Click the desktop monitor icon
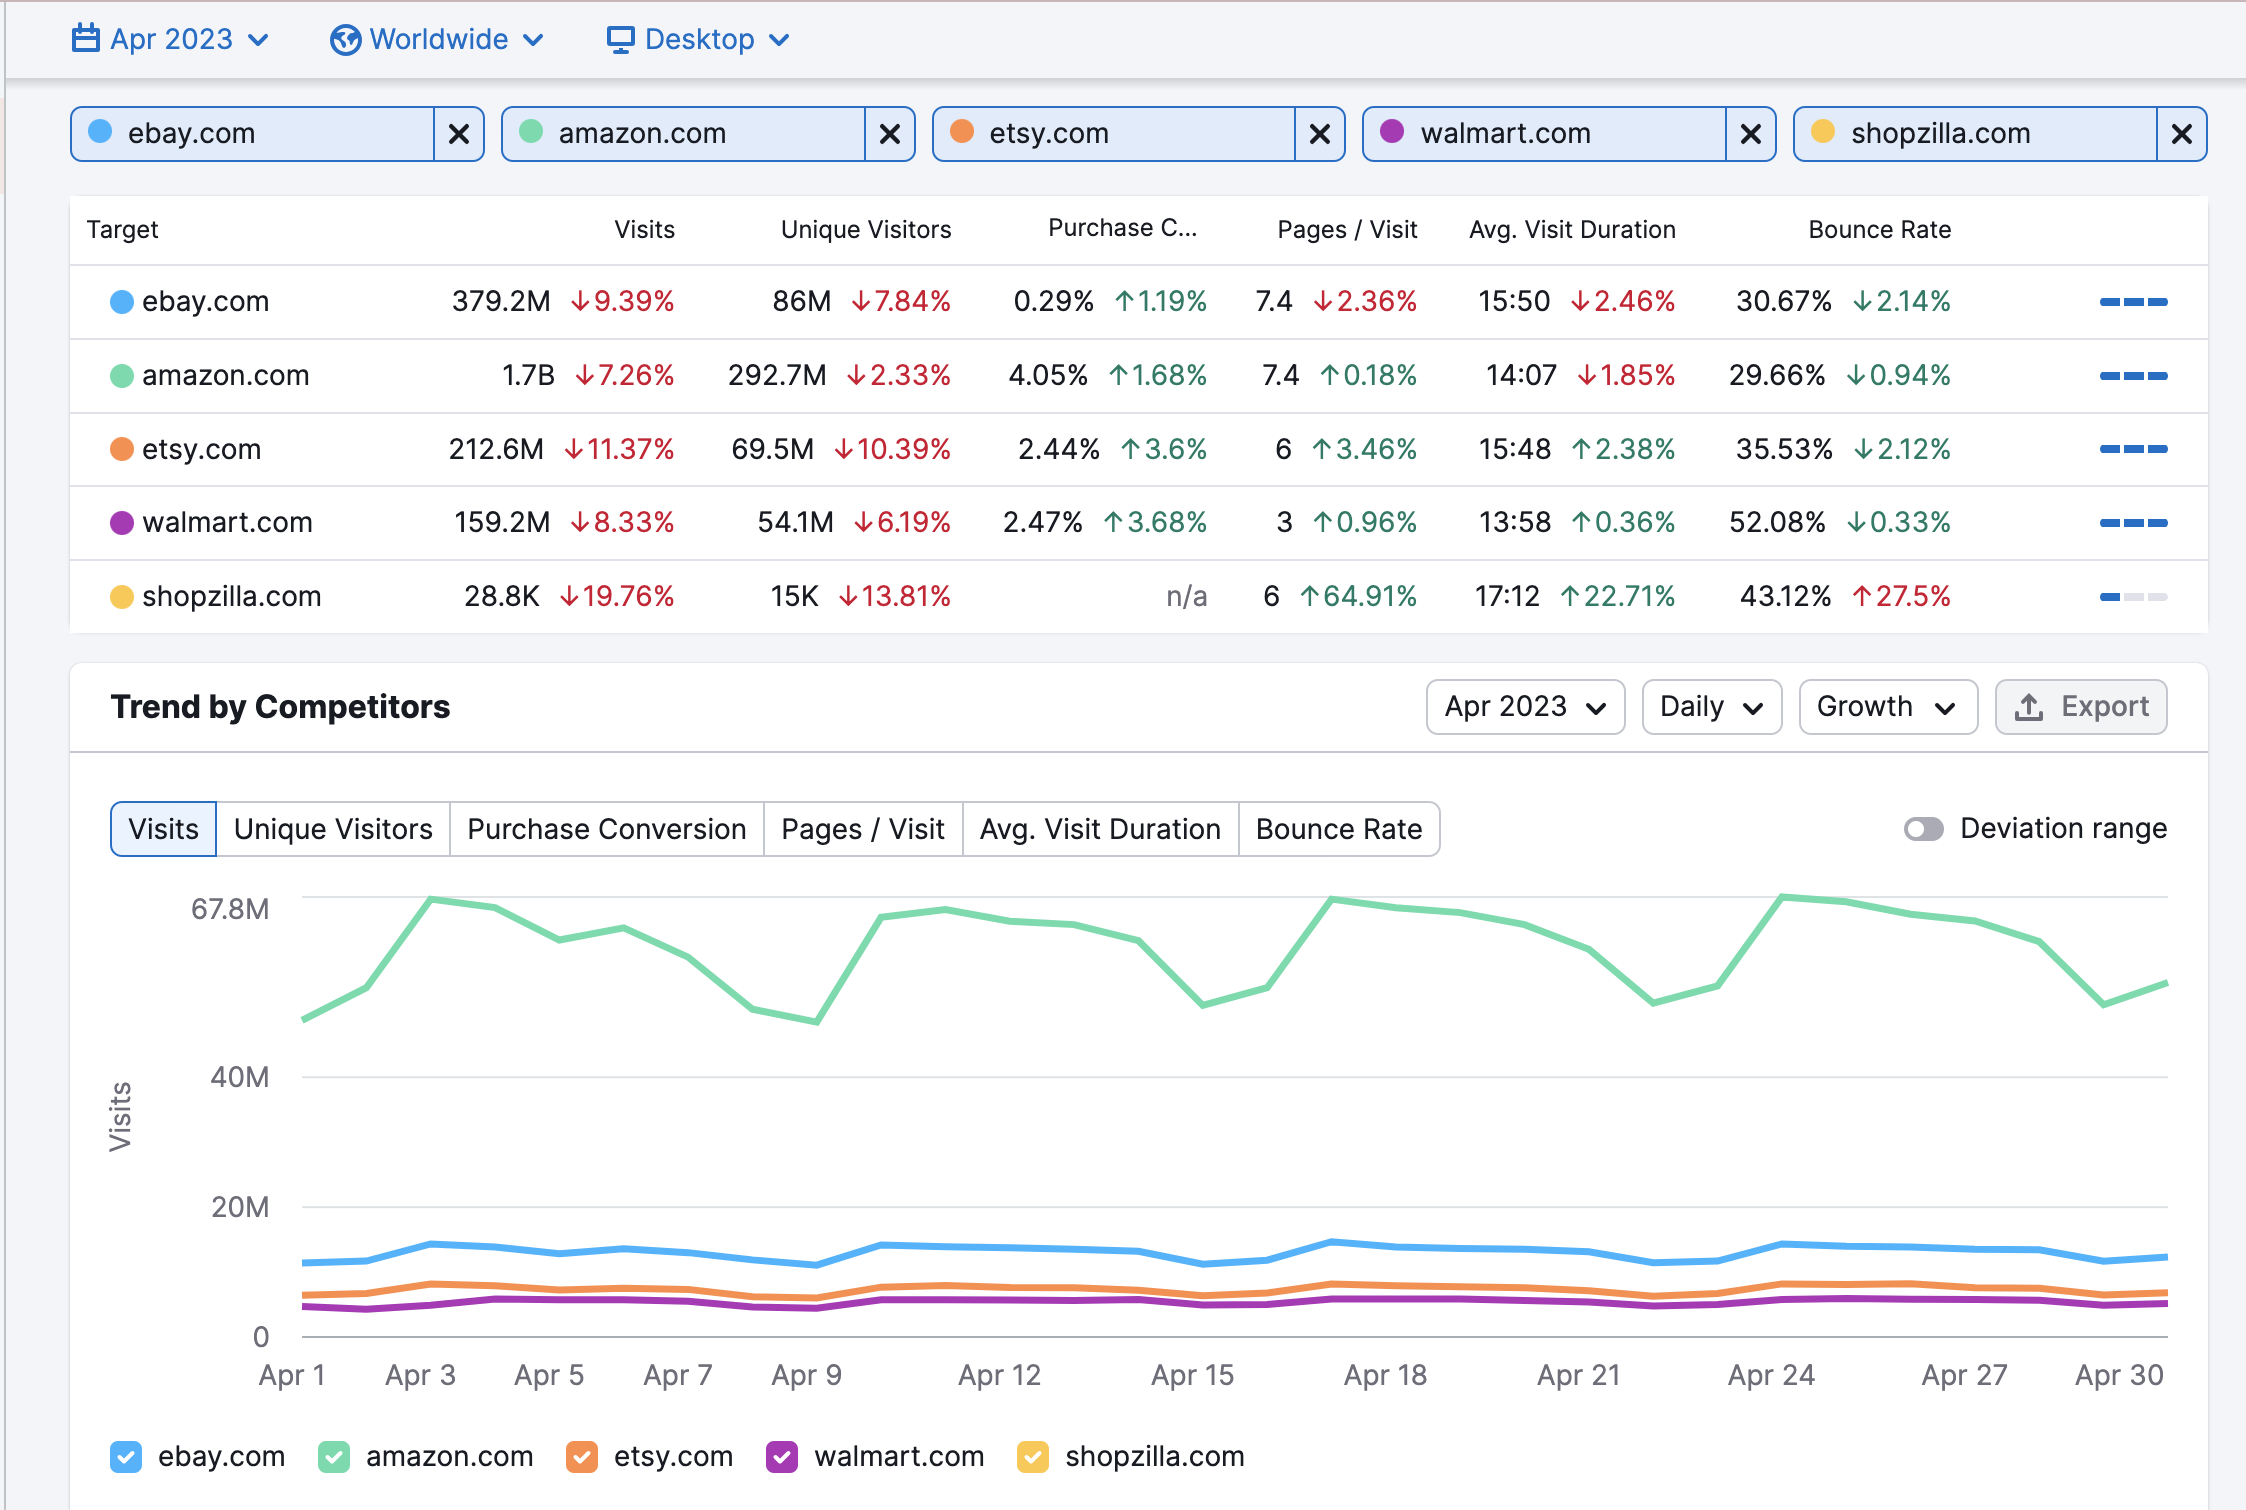This screenshot has height=1510, width=2246. 618,37
